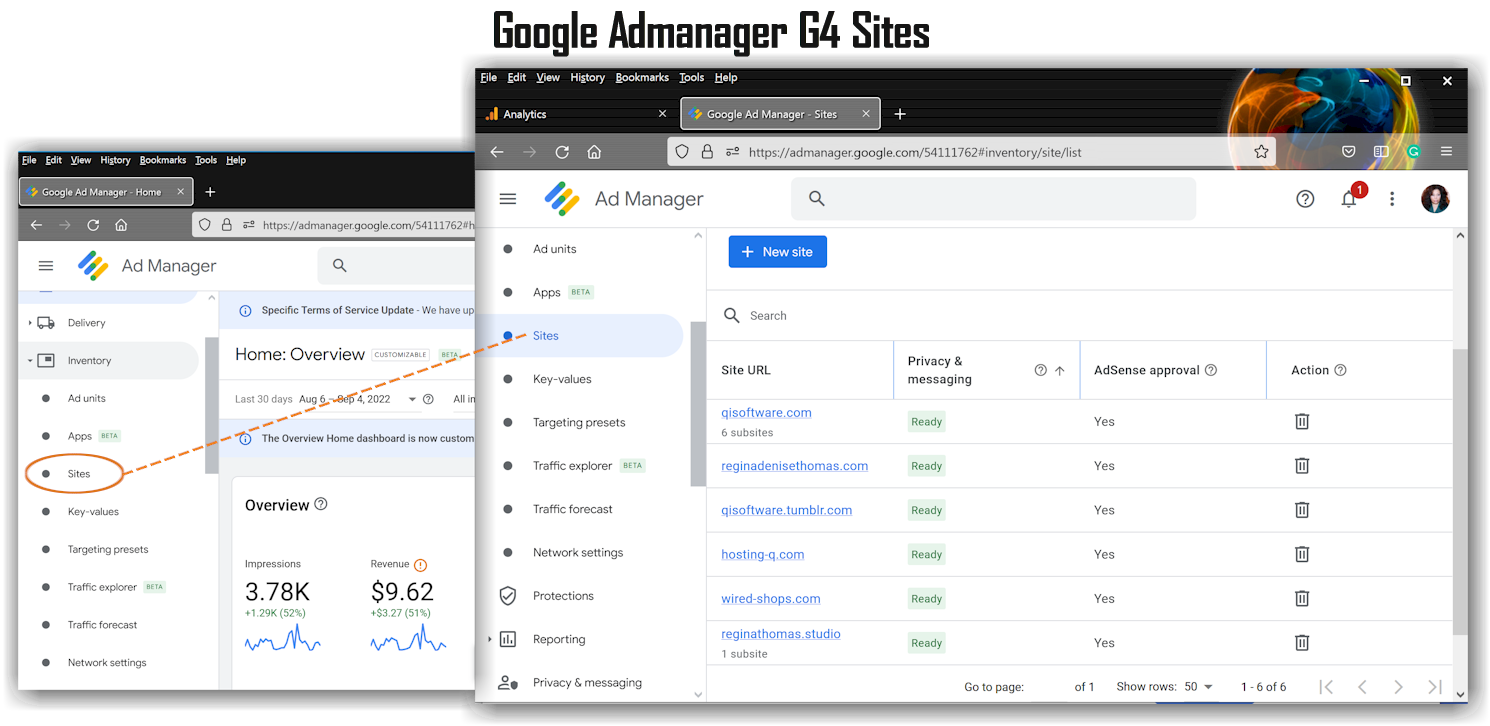The image size is (1490, 726).
Task: Open Protections in front sidebar
Action: pos(563,596)
